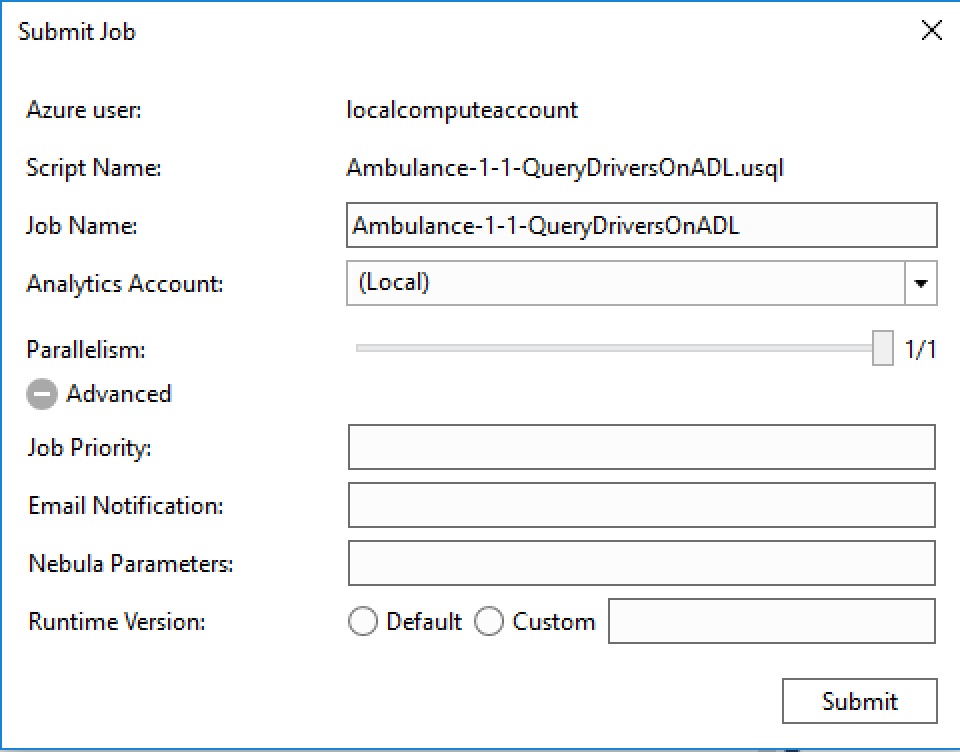Focus the Job Name text field
960x752 pixels.
click(641, 226)
